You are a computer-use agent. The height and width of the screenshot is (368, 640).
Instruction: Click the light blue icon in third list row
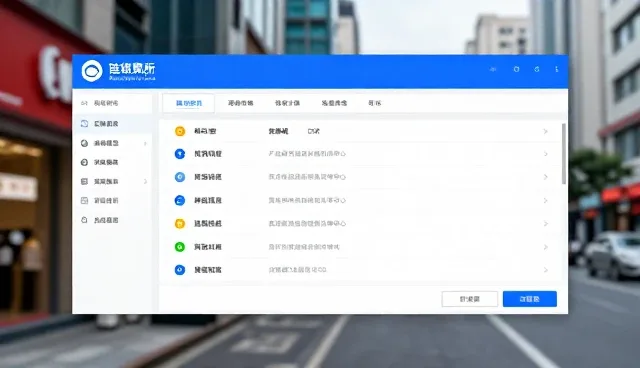(180, 177)
